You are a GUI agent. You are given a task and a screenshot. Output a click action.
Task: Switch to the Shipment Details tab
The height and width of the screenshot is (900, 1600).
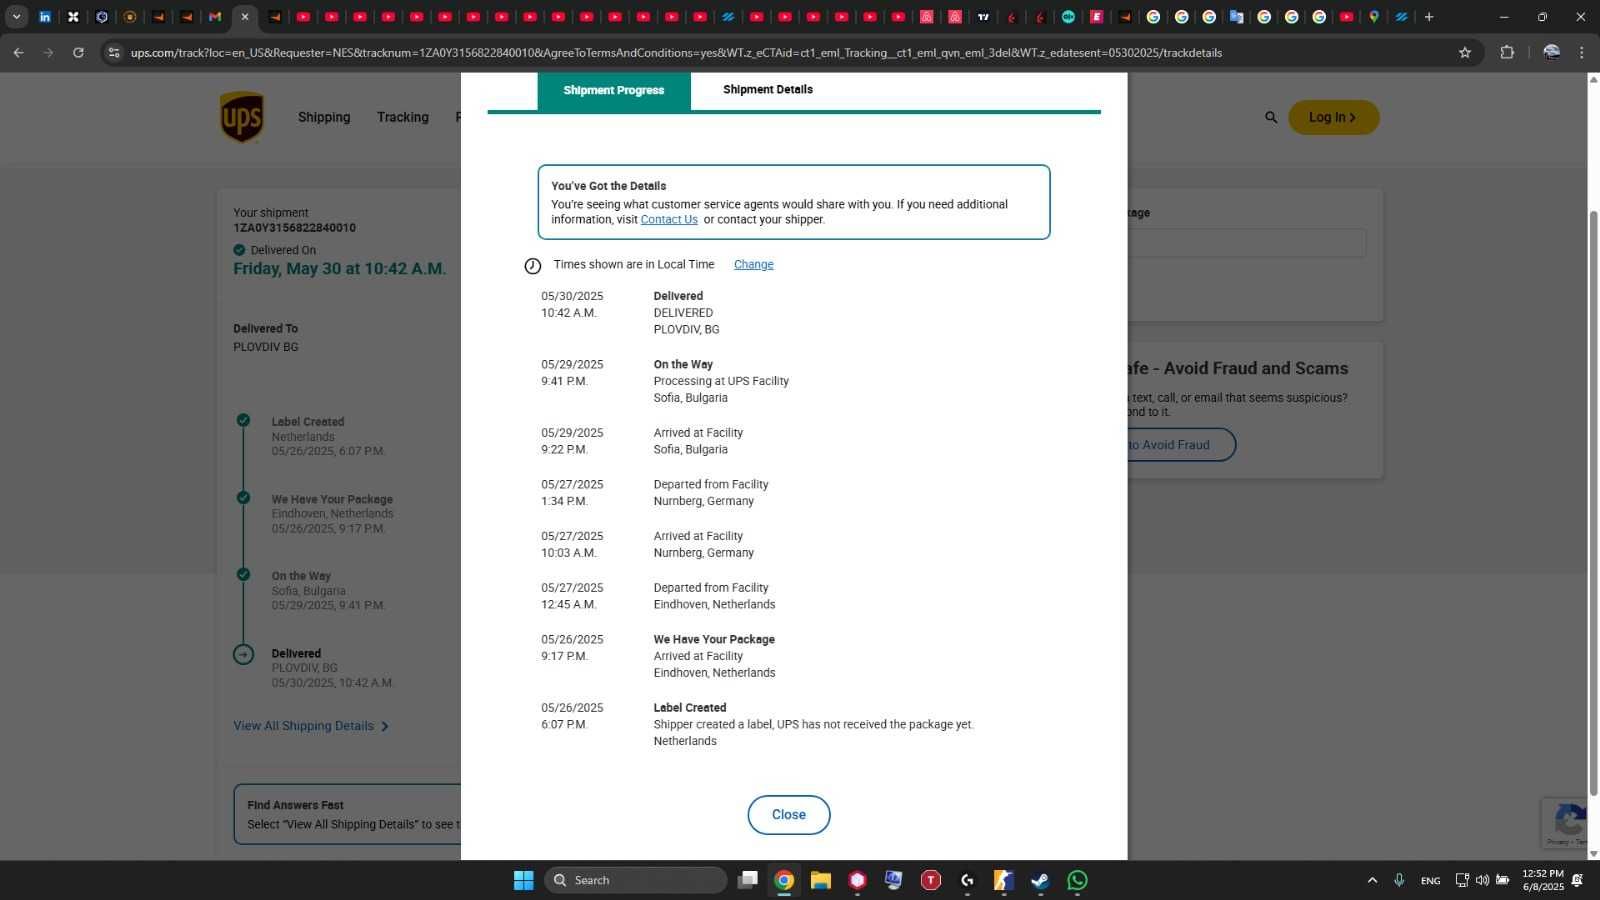[768, 90]
